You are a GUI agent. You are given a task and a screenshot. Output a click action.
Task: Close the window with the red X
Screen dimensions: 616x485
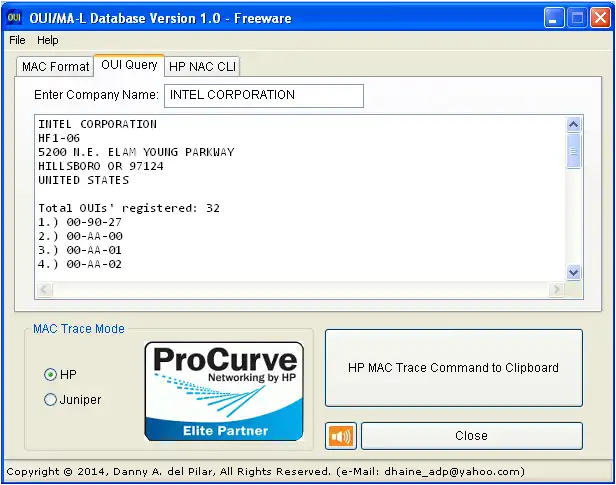pos(600,18)
